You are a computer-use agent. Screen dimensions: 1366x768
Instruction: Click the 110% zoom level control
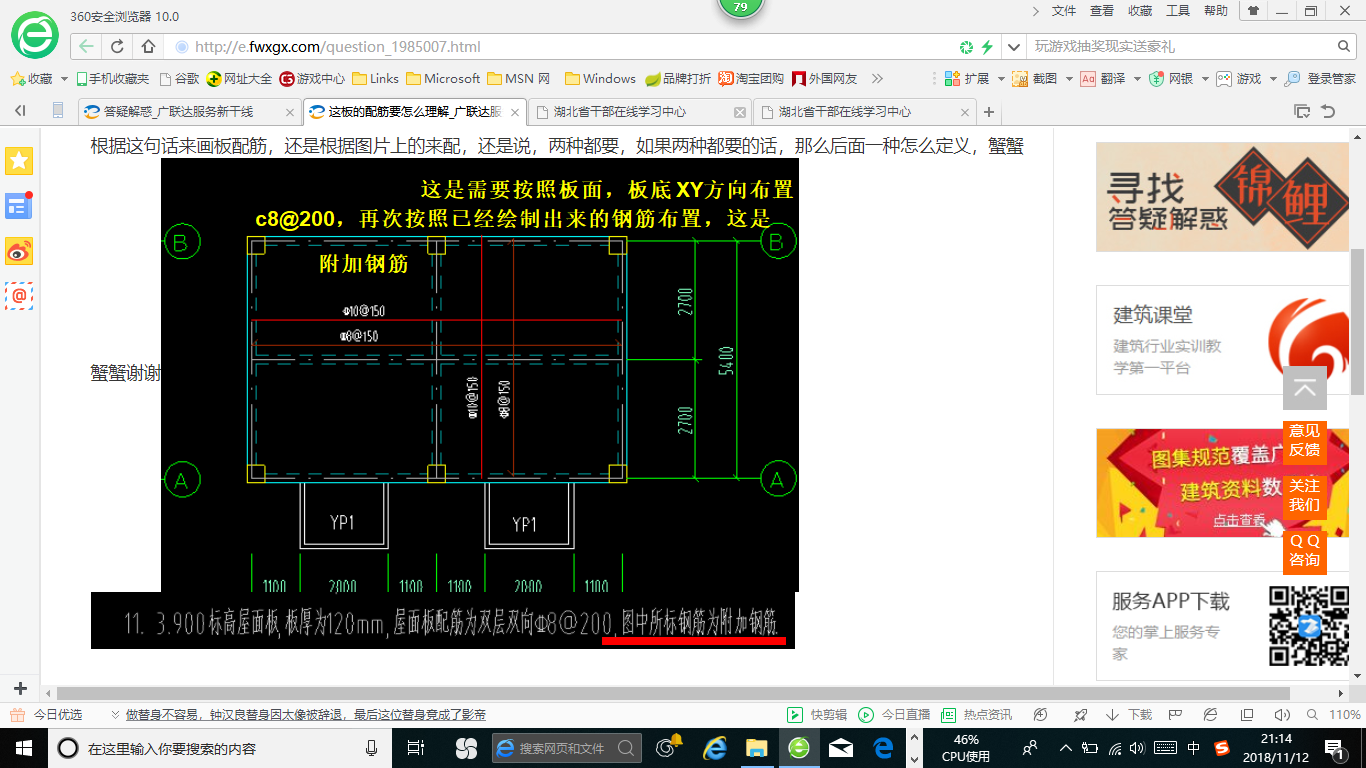point(1336,715)
